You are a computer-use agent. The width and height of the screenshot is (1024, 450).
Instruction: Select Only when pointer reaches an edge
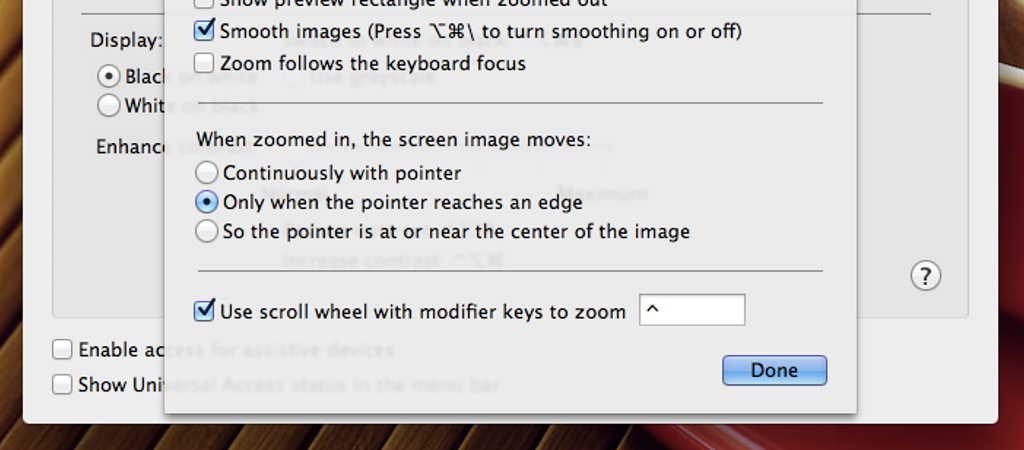[206, 202]
